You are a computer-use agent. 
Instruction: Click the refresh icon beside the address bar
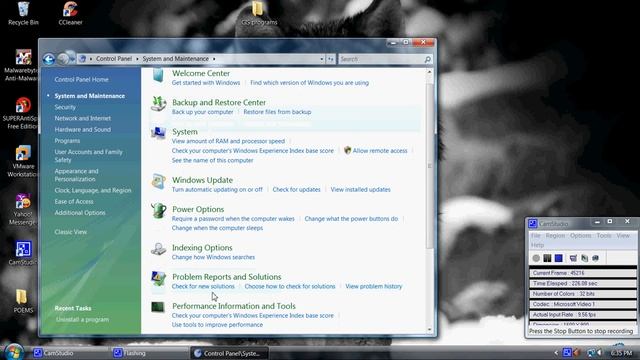pyautogui.click(x=331, y=59)
